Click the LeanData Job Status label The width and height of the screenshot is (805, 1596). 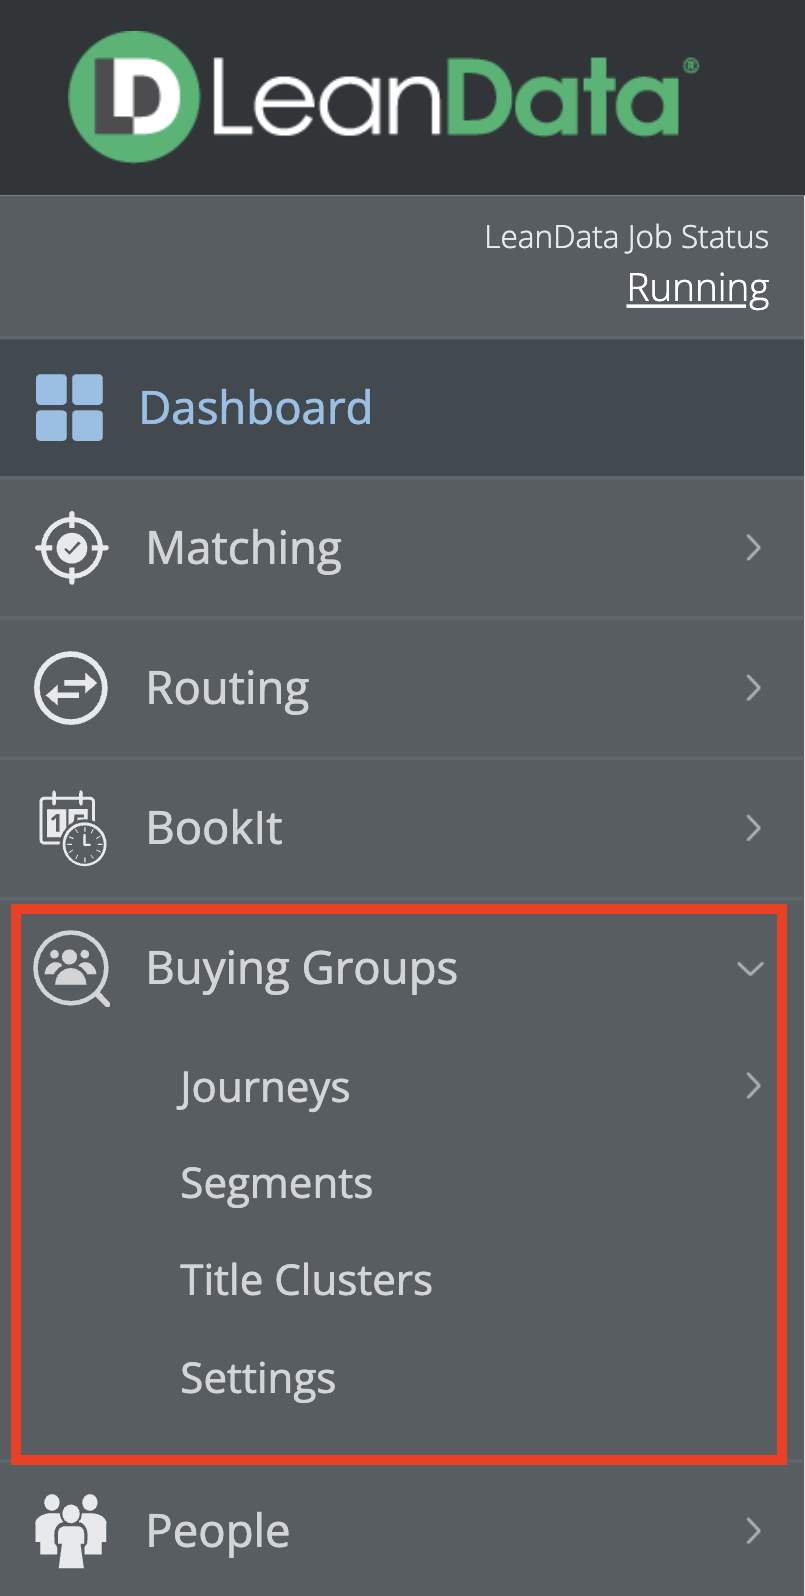(x=626, y=237)
